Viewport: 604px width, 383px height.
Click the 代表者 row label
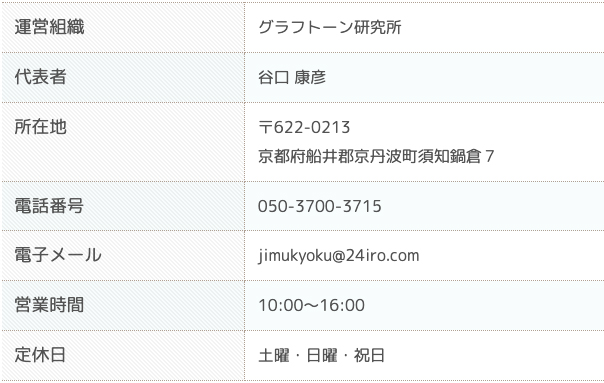(123, 77)
